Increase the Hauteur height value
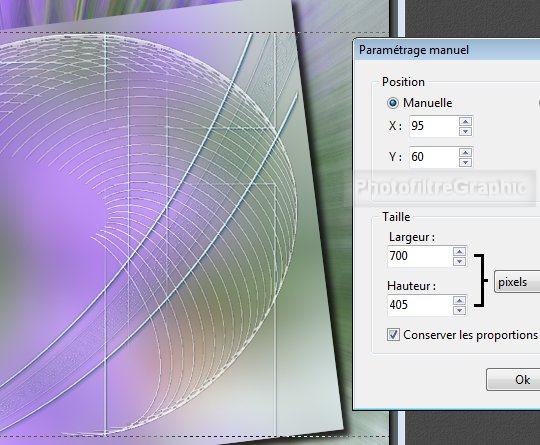The width and height of the screenshot is (540, 445). point(459,301)
